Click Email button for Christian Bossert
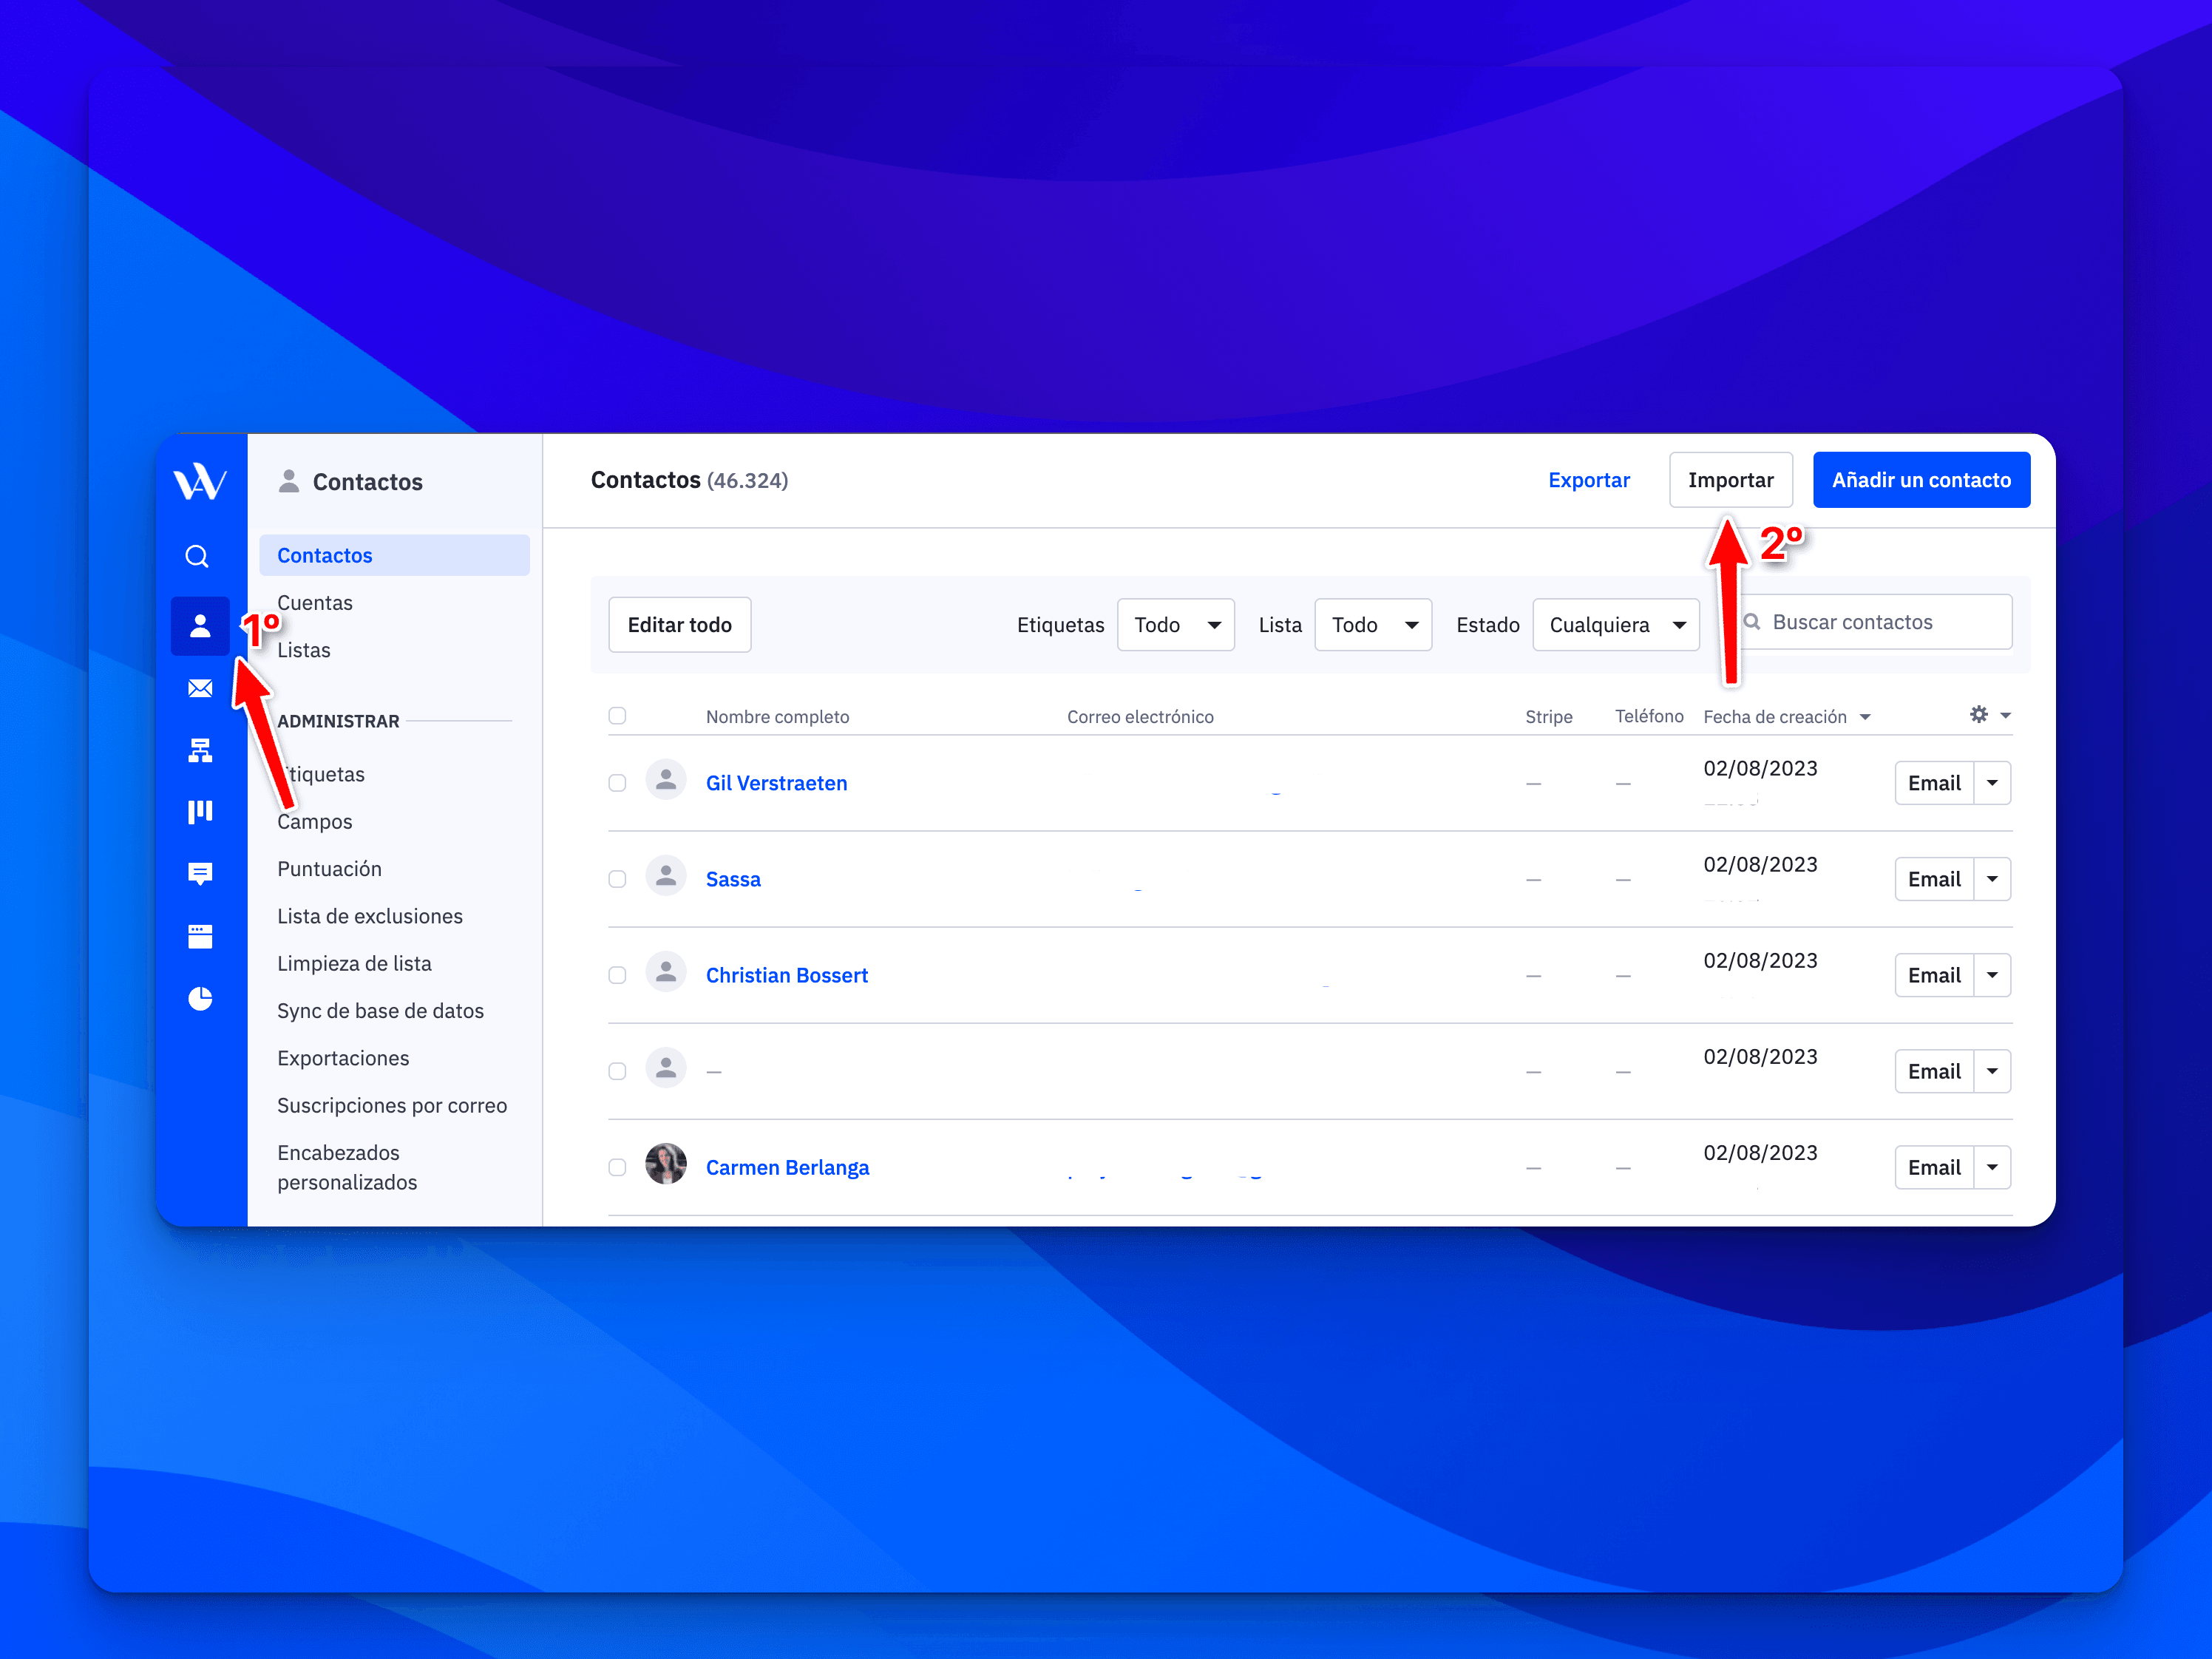Screen dimensions: 2212x1659 point(1934,975)
